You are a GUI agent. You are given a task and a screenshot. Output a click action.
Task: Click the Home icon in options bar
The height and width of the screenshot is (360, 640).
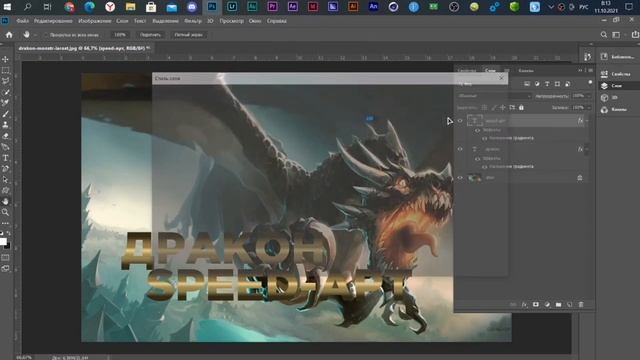click(x=9, y=35)
